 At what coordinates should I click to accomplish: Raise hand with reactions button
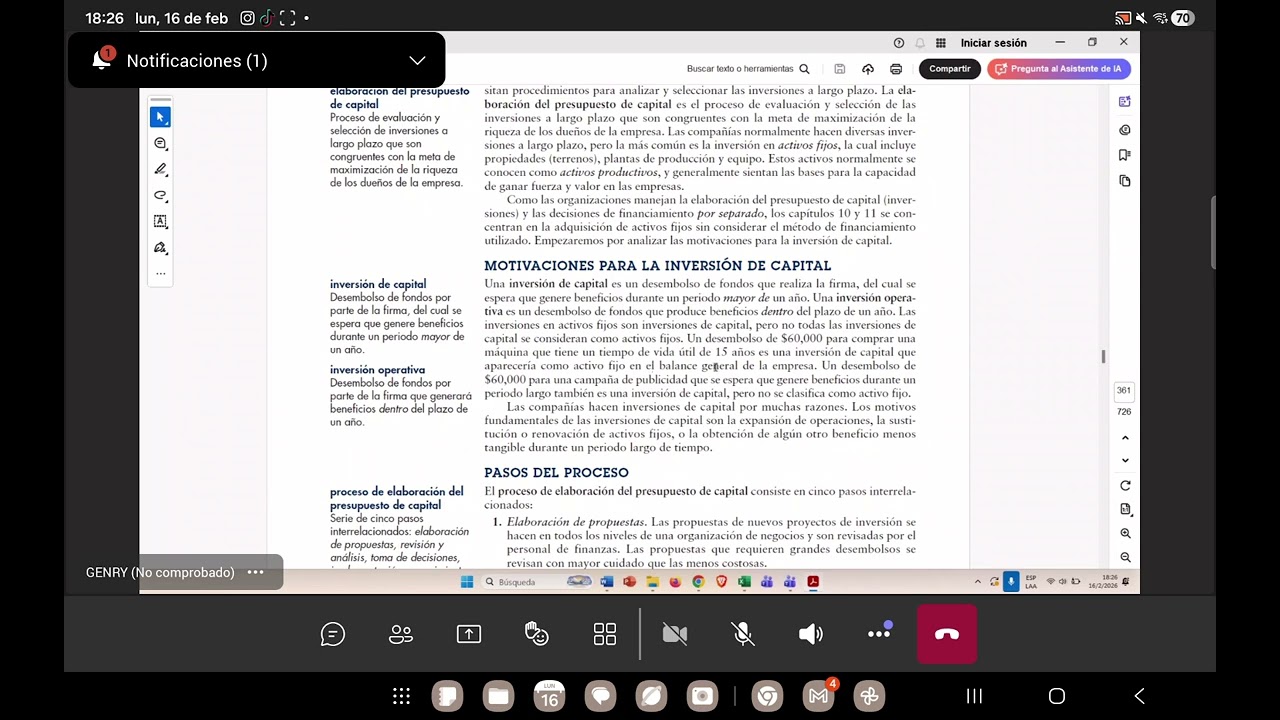coord(537,634)
